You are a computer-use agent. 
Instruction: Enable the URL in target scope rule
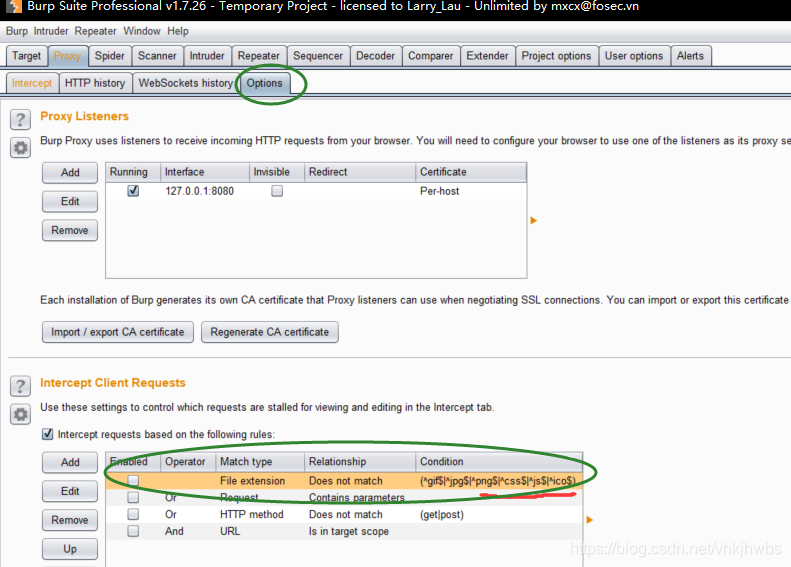coord(133,531)
